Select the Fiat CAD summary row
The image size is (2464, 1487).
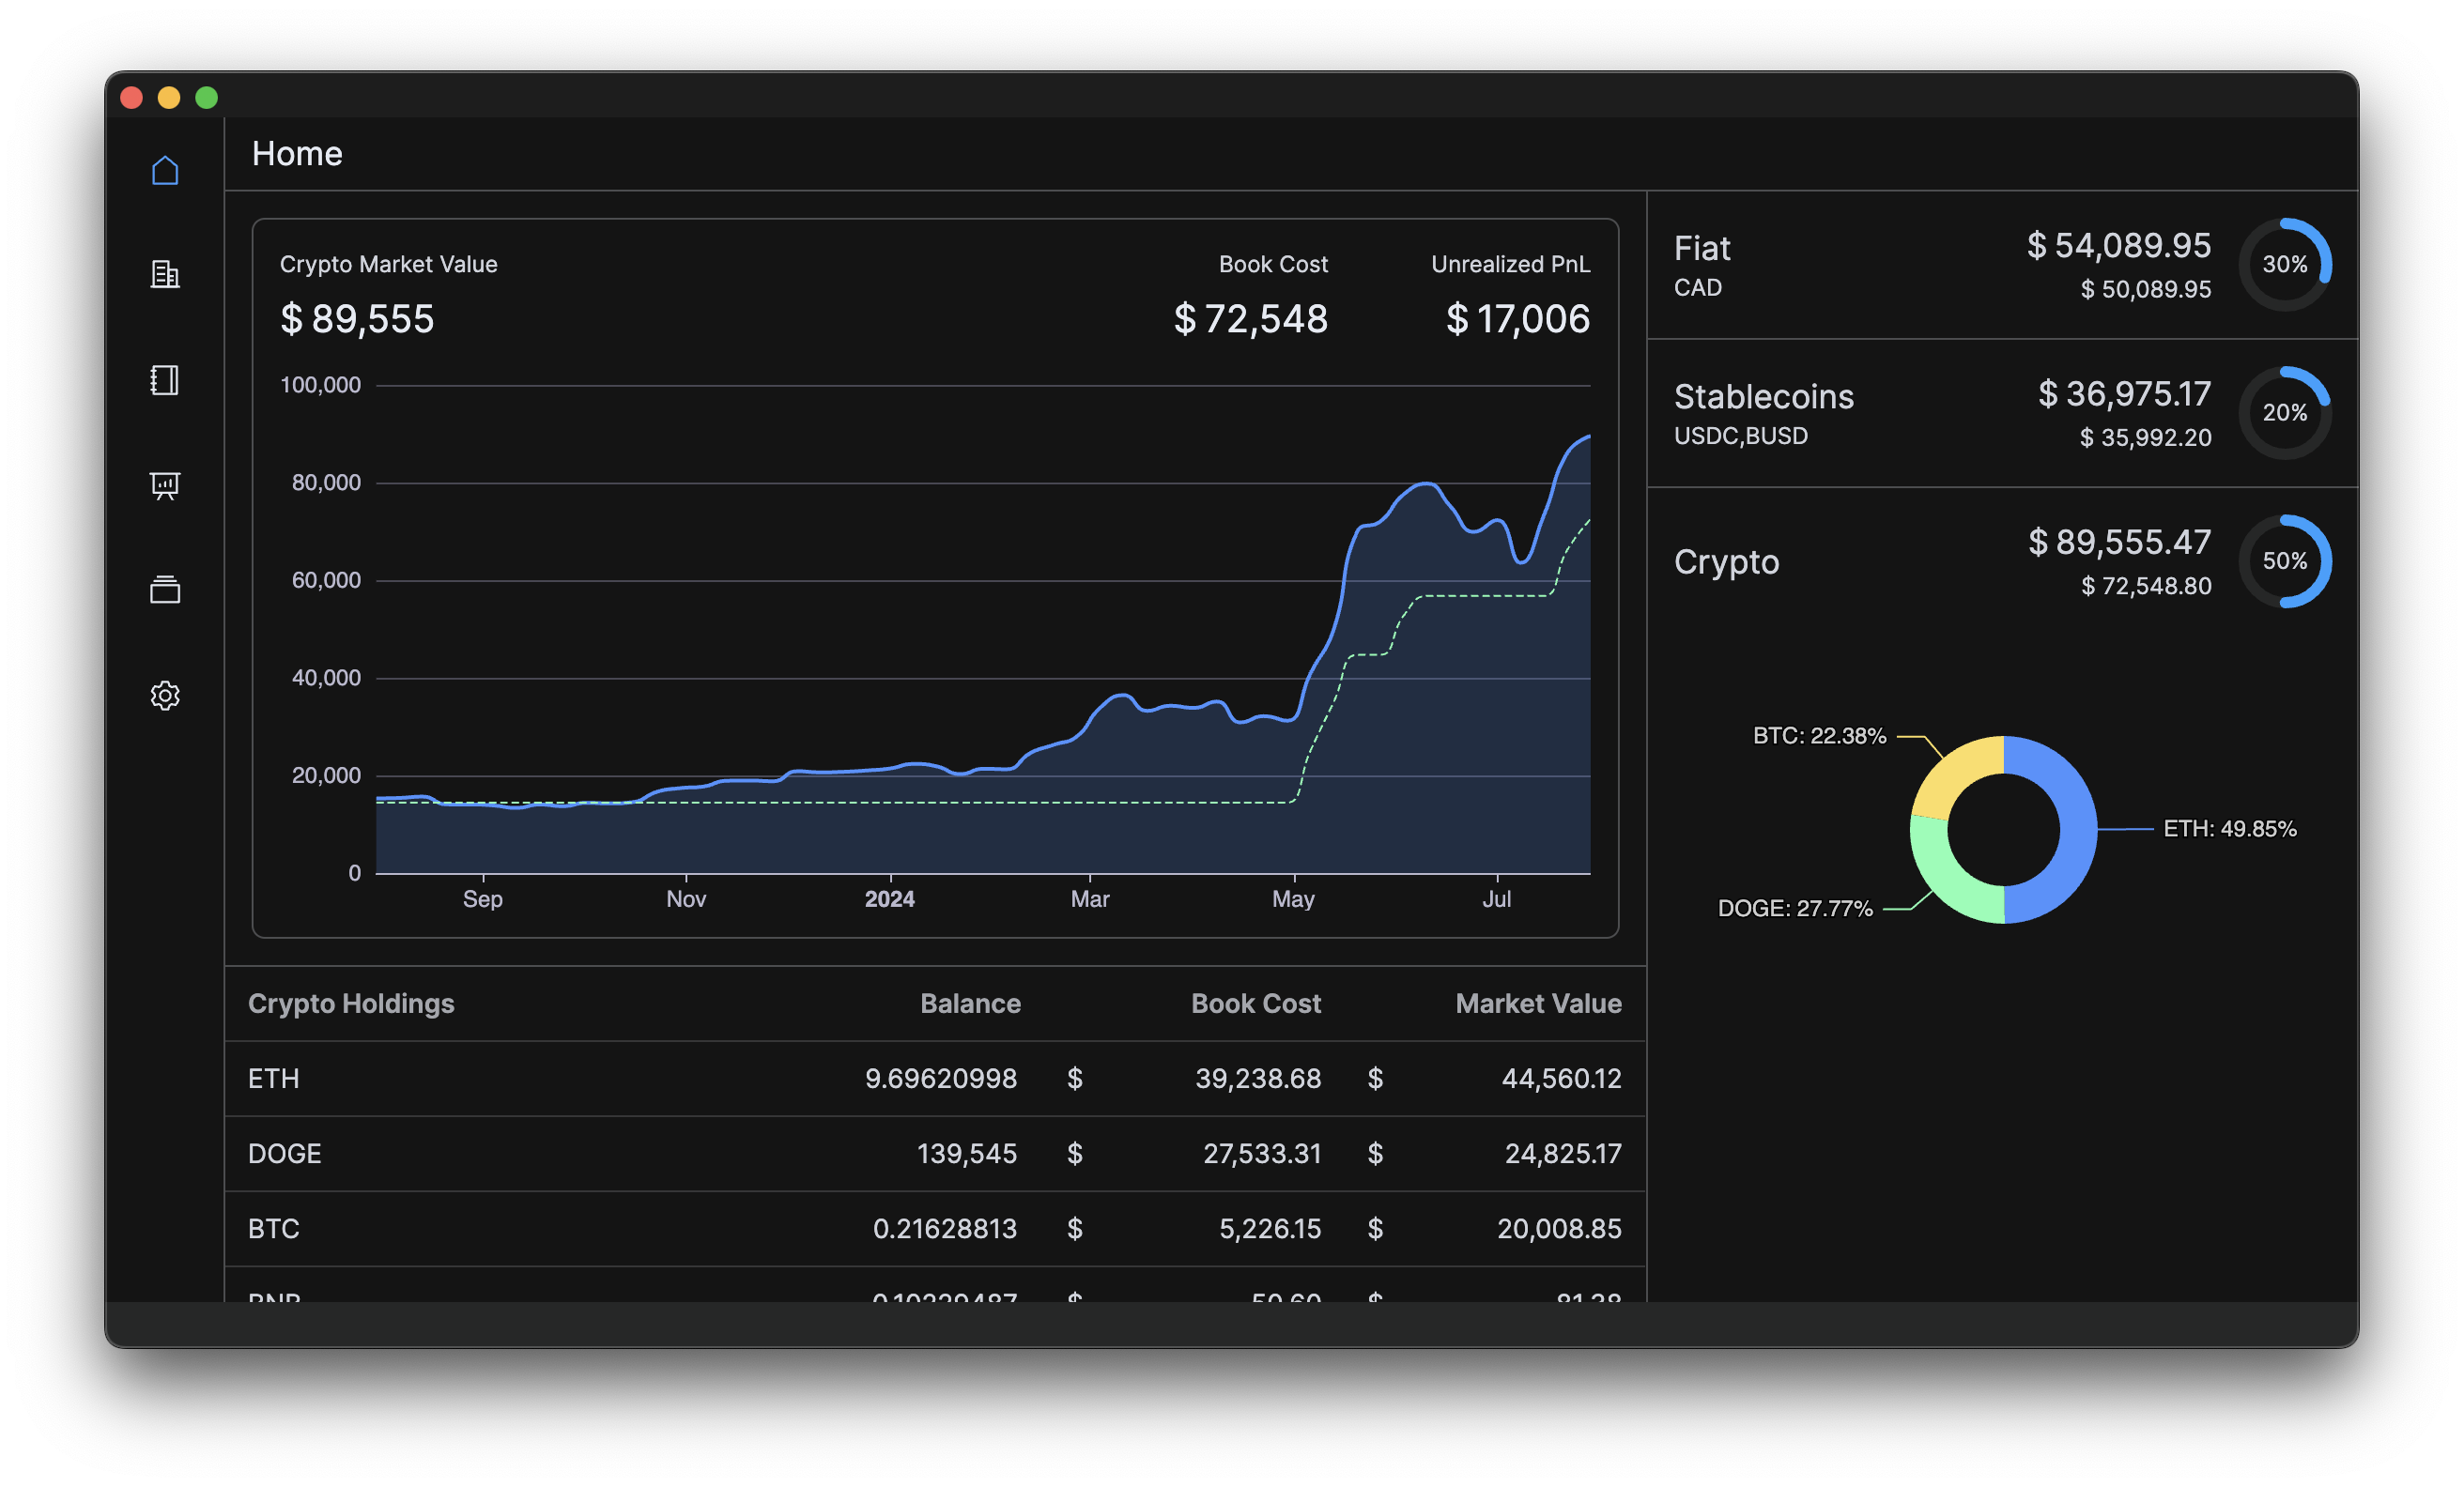pyautogui.click(x=2002, y=265)
